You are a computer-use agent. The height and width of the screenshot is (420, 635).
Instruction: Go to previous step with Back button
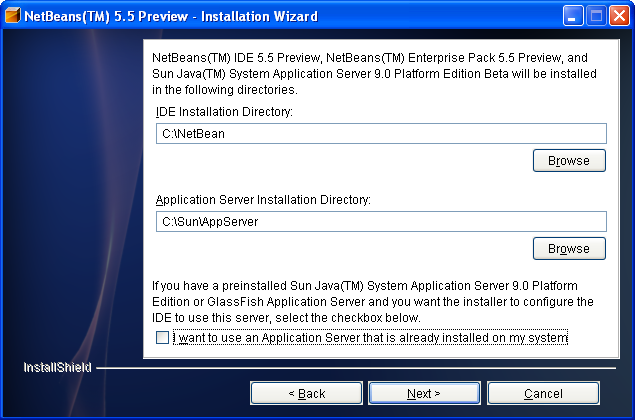point(306,393)
